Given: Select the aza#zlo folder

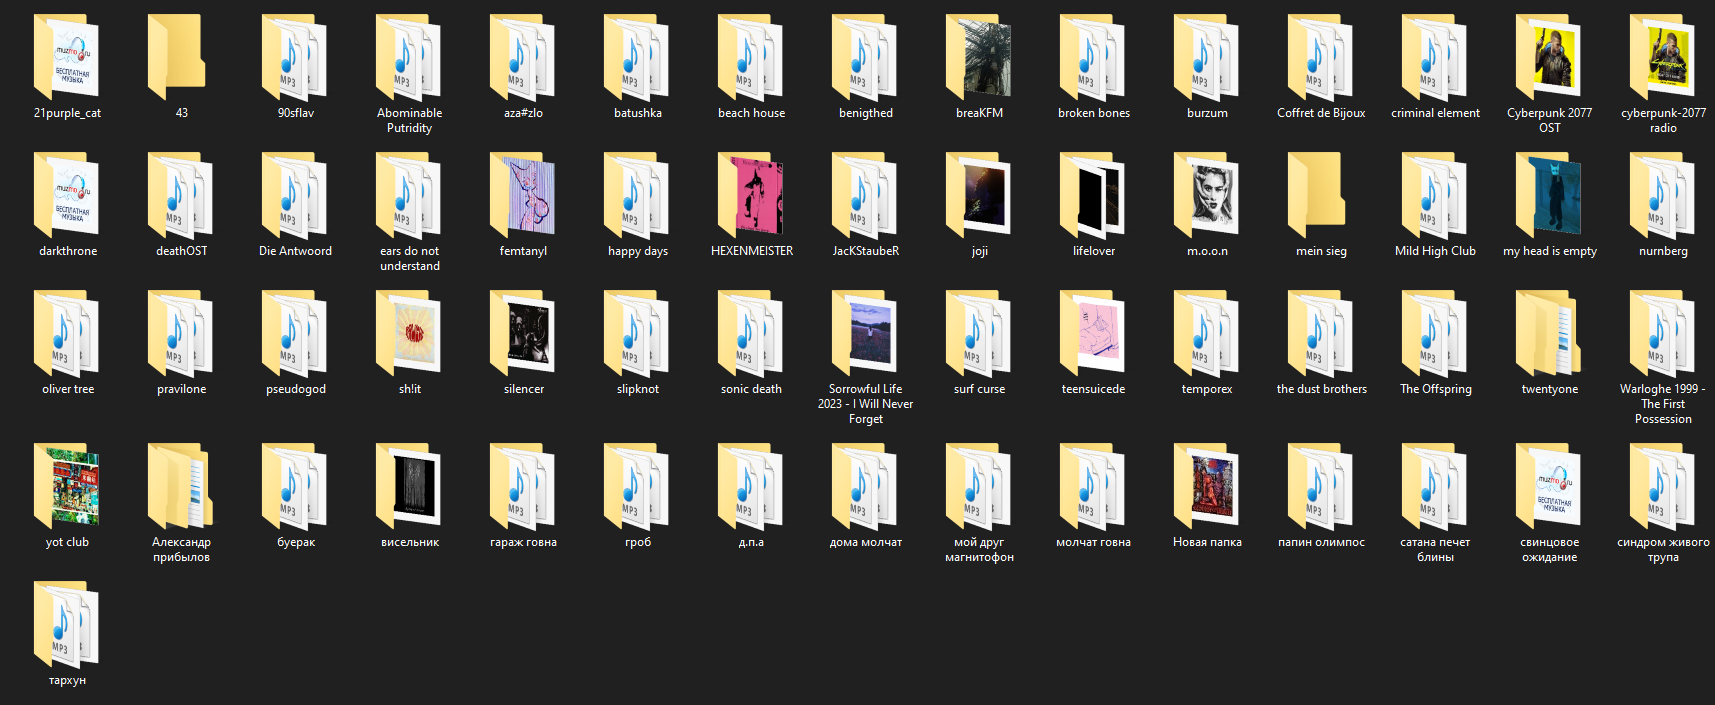Looking at the screenshot, I should 523,56.
